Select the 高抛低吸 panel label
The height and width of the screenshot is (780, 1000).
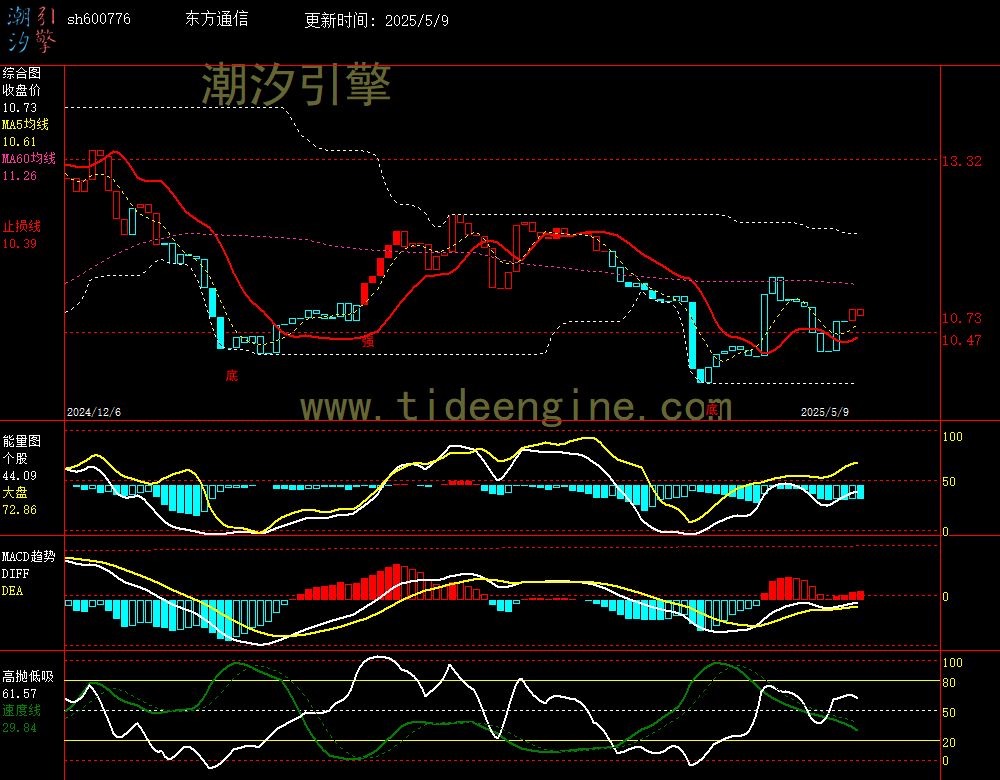click(x=28, y=676)
